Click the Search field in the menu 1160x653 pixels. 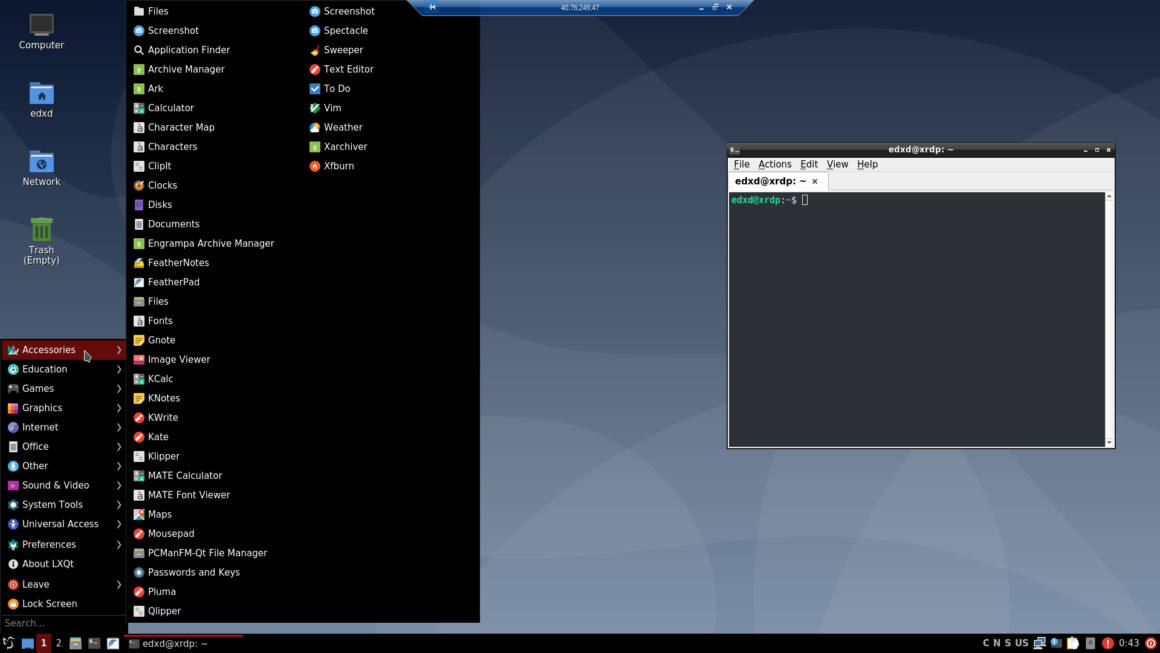coord(60,622)
